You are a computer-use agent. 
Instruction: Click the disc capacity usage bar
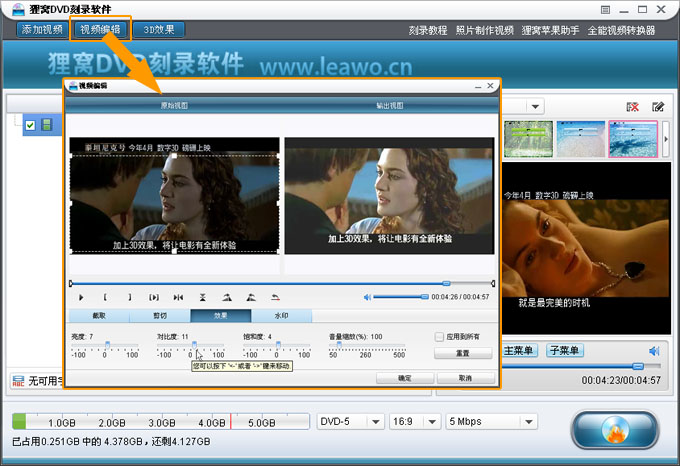tap(161, 421)
